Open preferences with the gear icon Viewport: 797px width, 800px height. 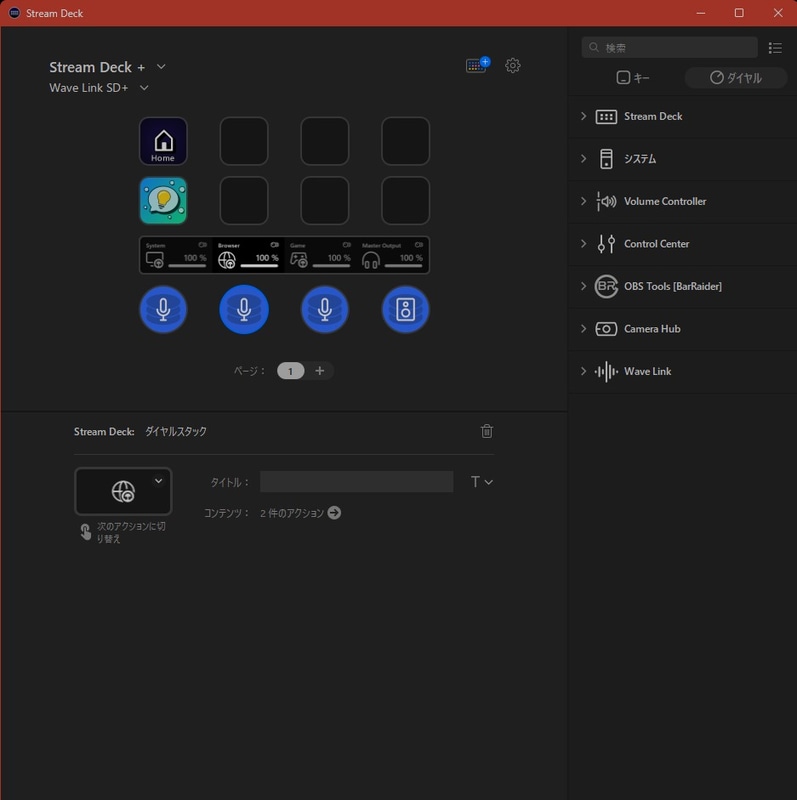(513, 65)
